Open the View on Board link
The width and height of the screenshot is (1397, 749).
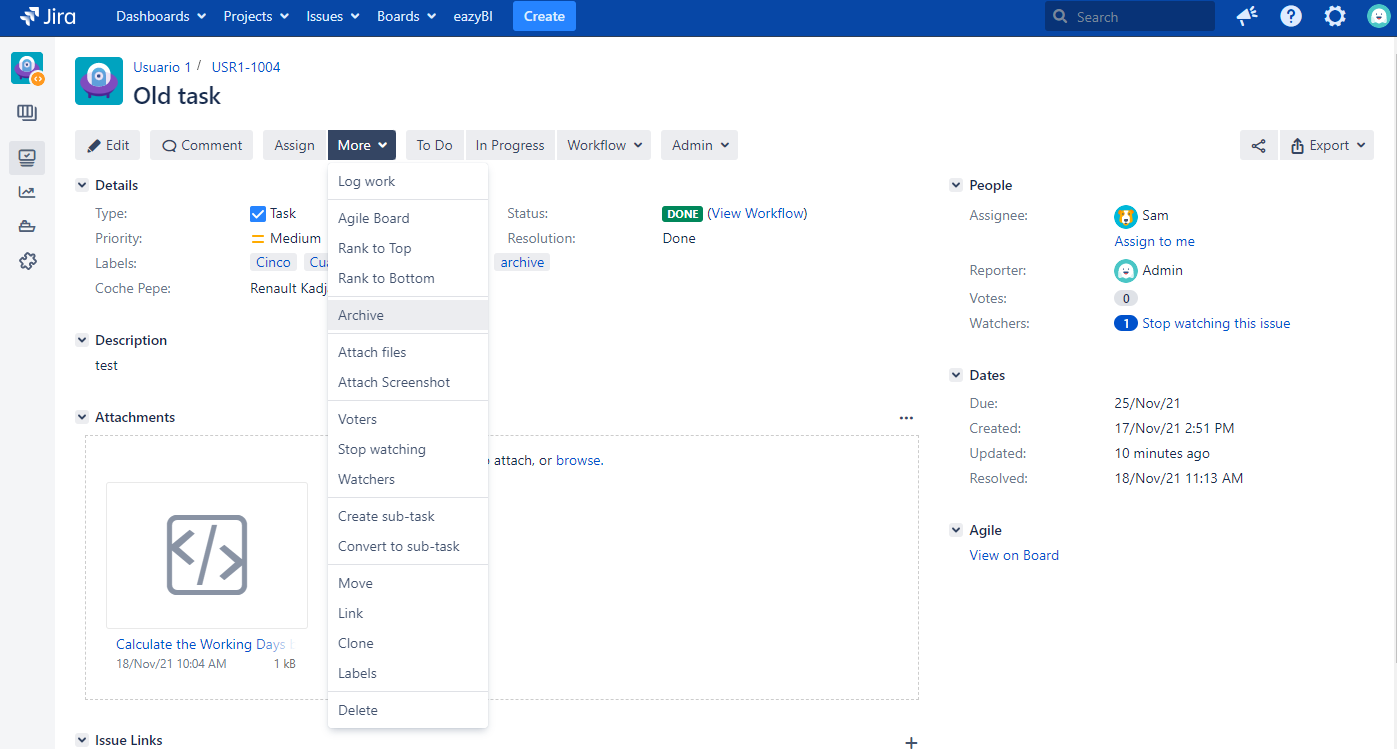point(1014,554)
